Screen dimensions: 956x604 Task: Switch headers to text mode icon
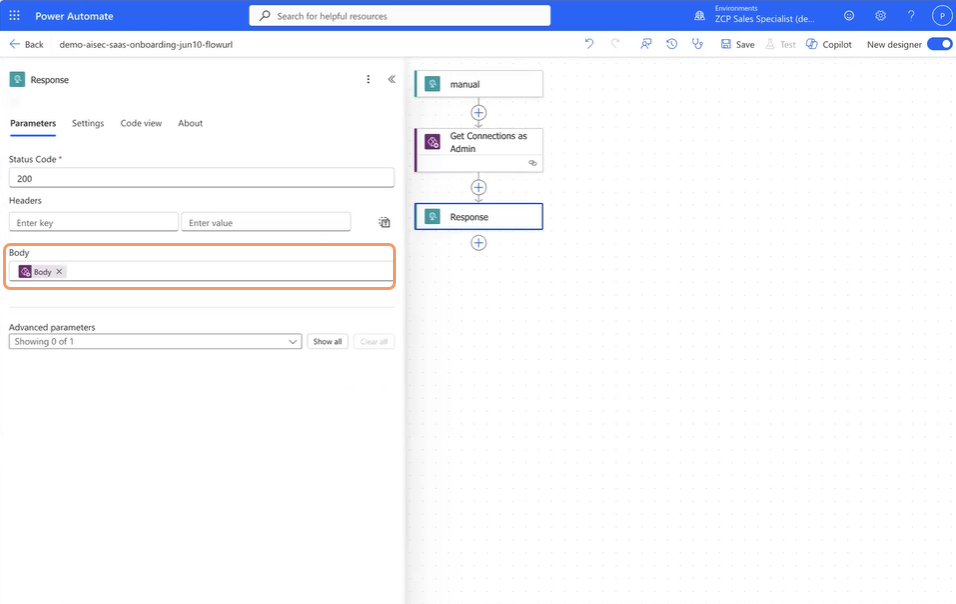(x=384, y=222)
